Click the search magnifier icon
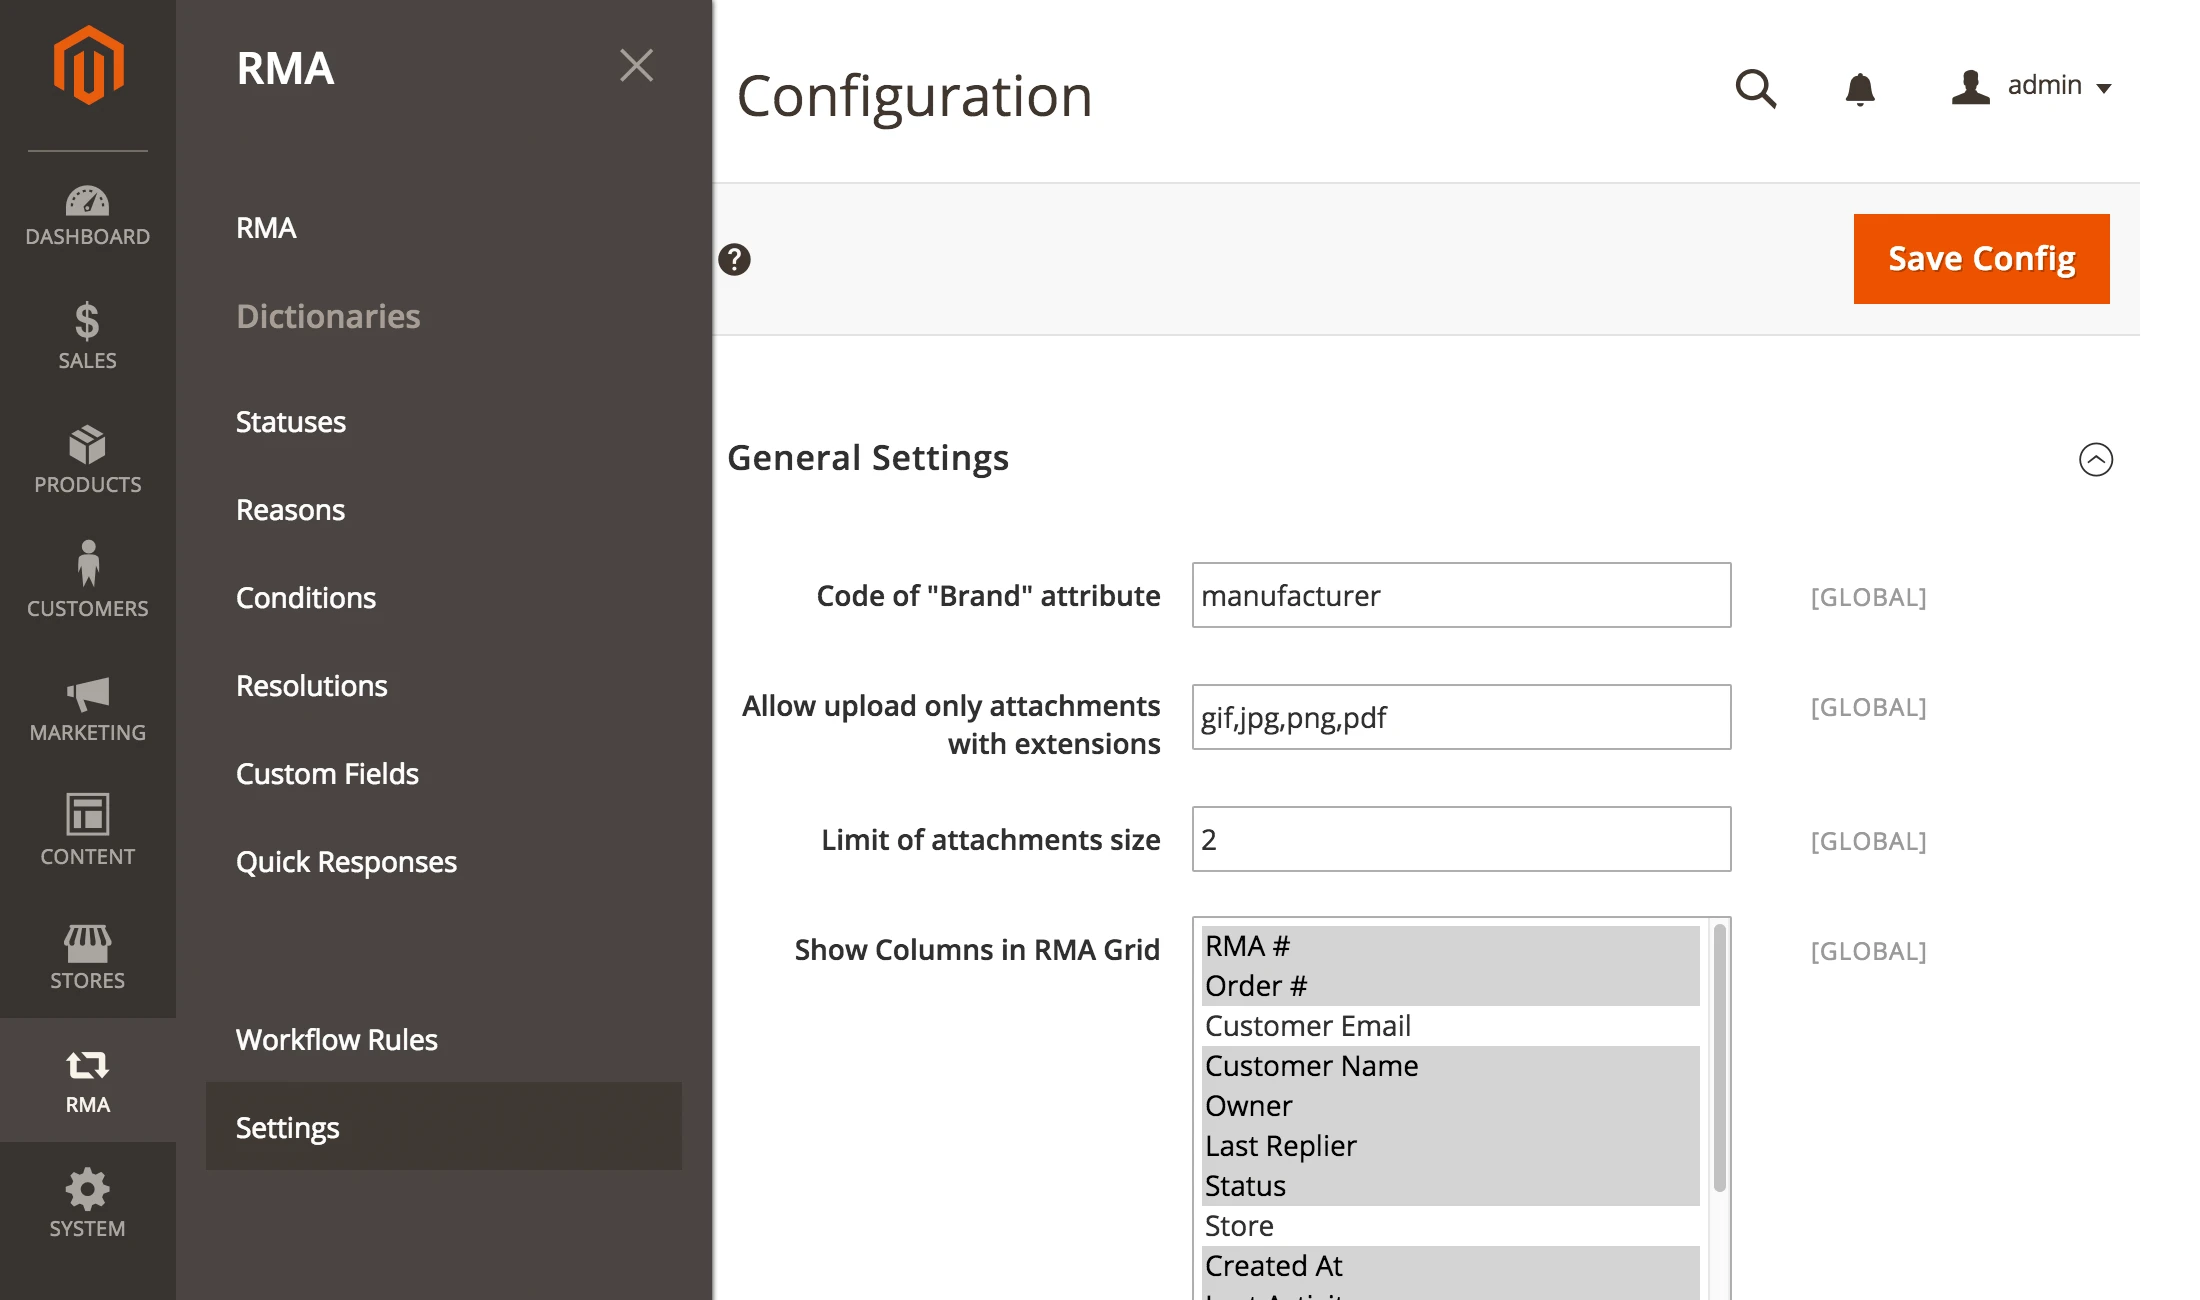 click(1756, 89)
